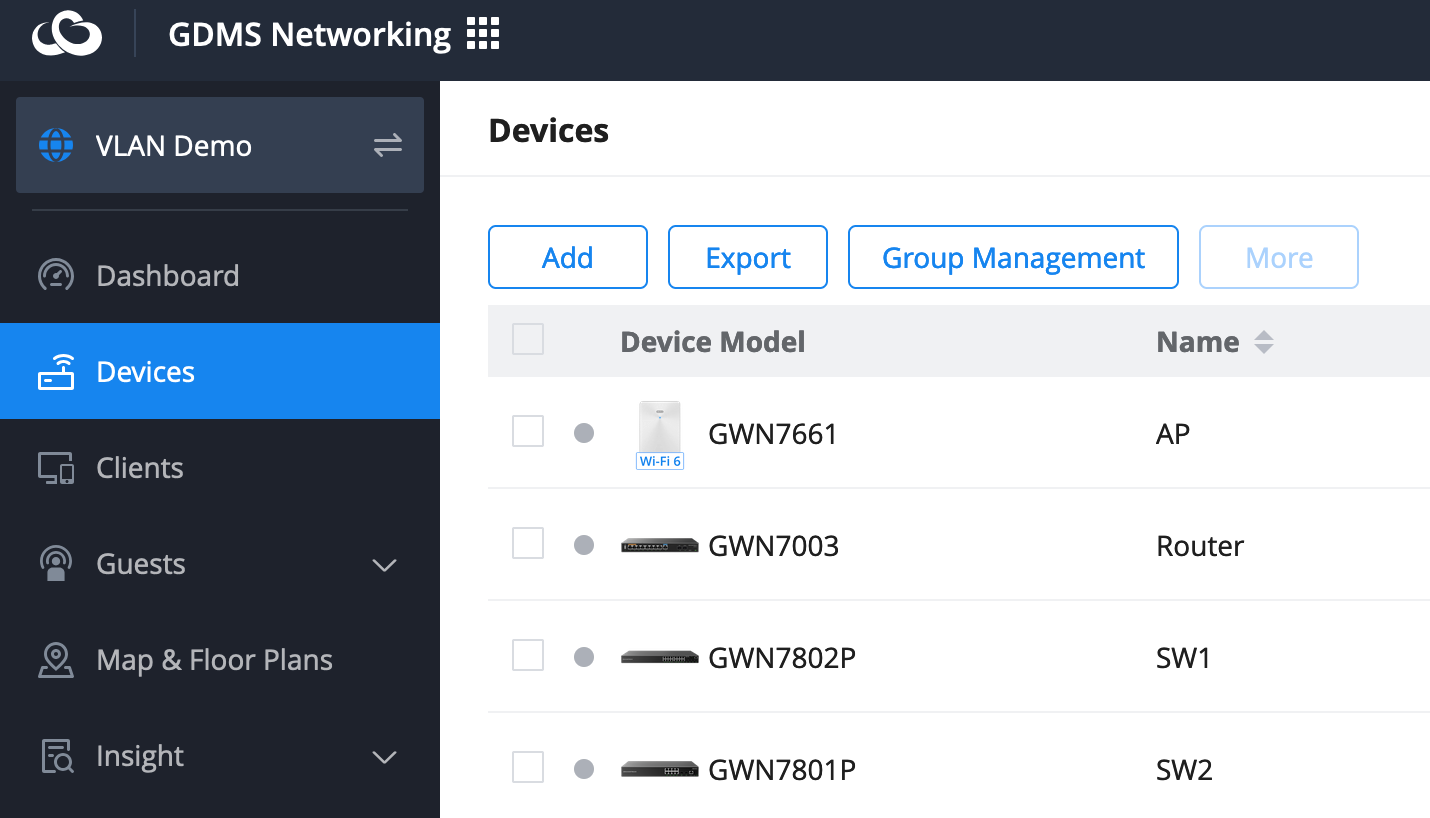Click the Clients monitor icon
This screenshot has height=818, width=1430.
(56, 468)
